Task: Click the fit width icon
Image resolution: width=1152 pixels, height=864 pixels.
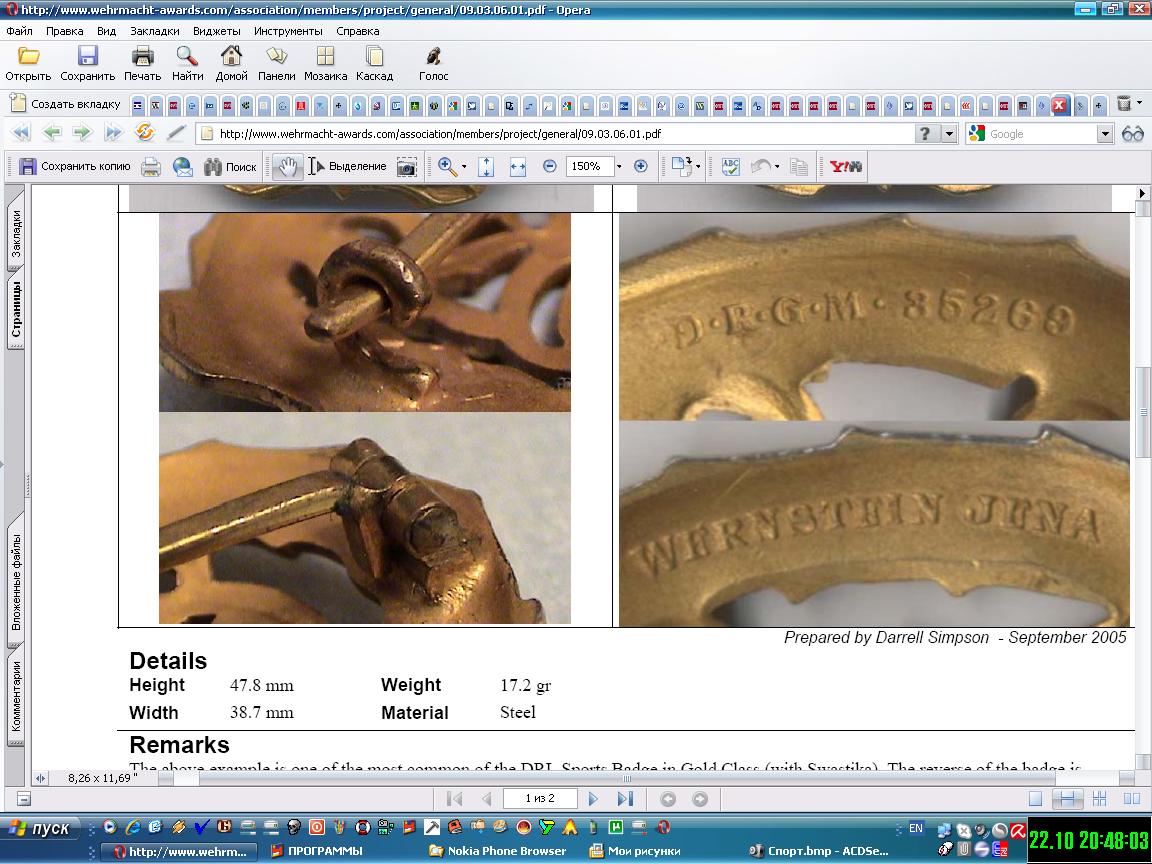Action: point(517,167)
